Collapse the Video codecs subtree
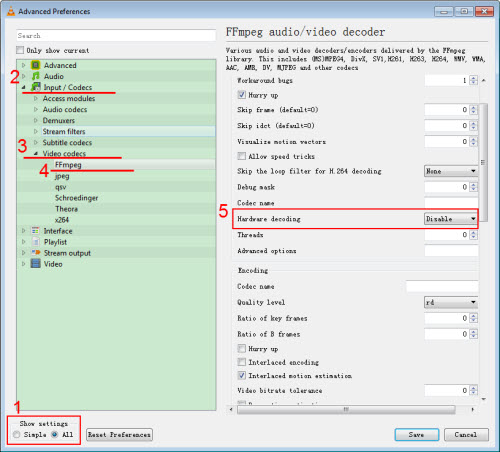 click(x=36, y=153)
